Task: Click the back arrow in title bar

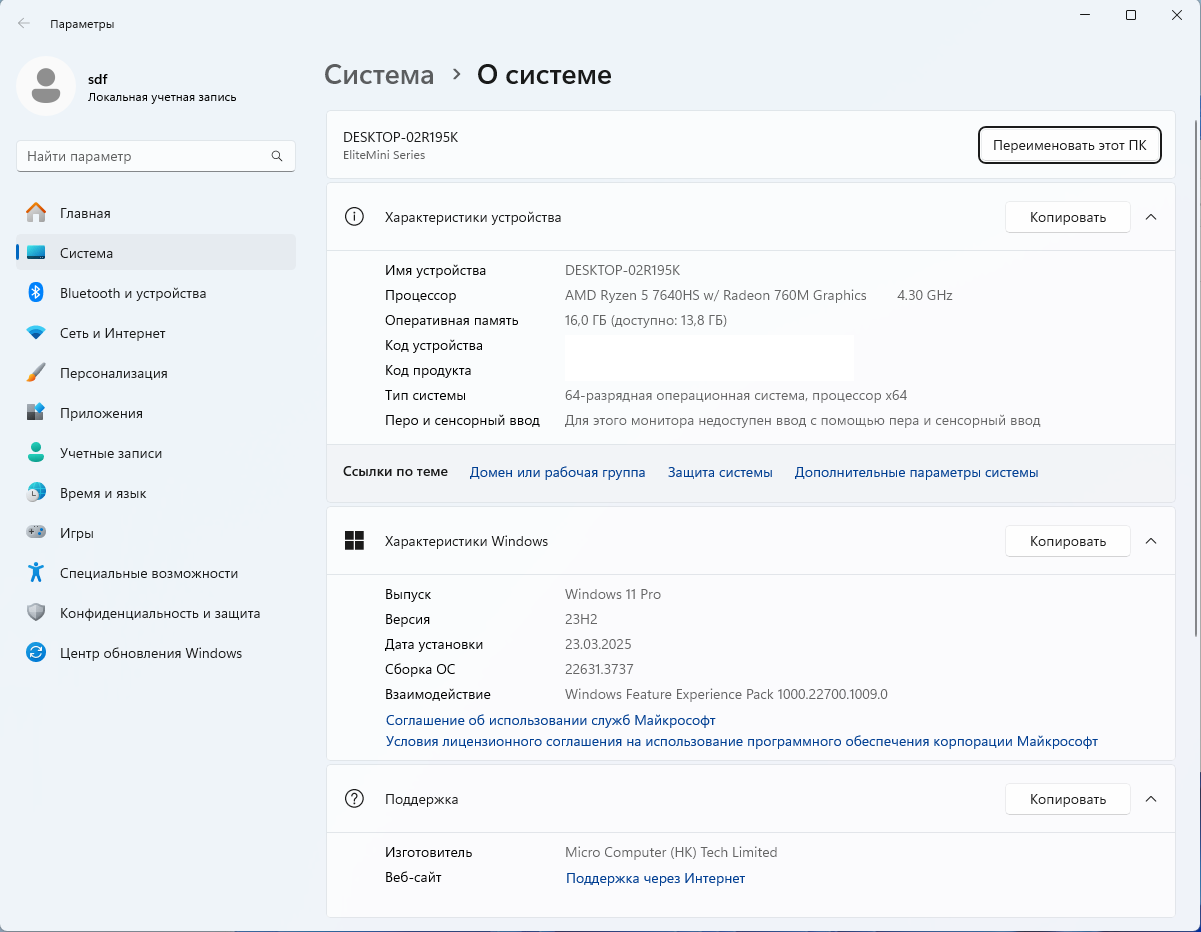Action: pyautogui.click(x=24, y=23)
